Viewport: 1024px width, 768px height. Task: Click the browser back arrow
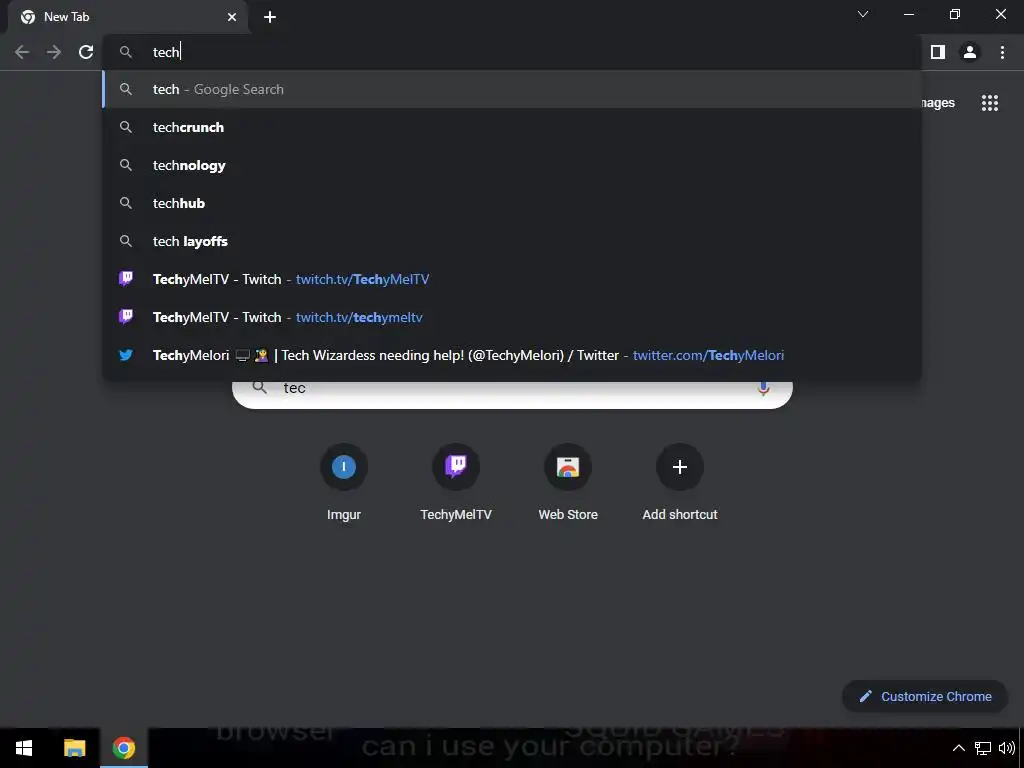(x=22, y=52)
